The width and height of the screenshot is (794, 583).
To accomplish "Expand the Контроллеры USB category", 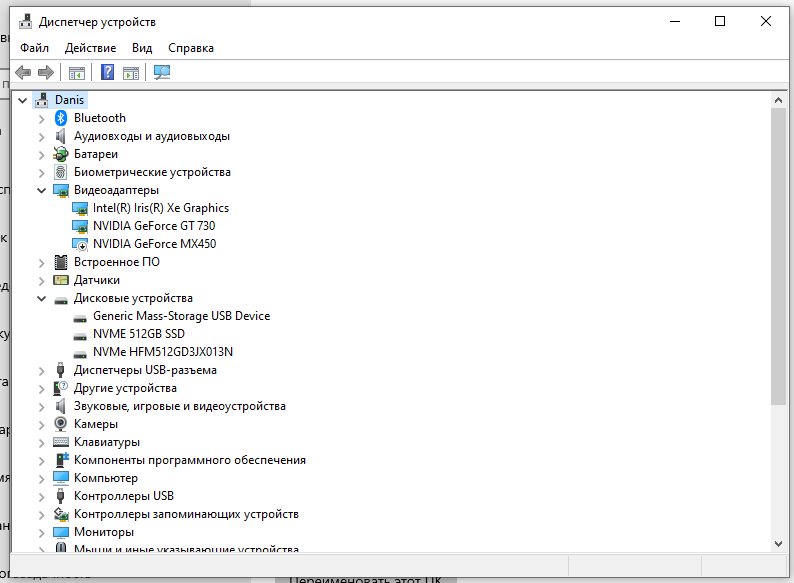I will (42, 496).
